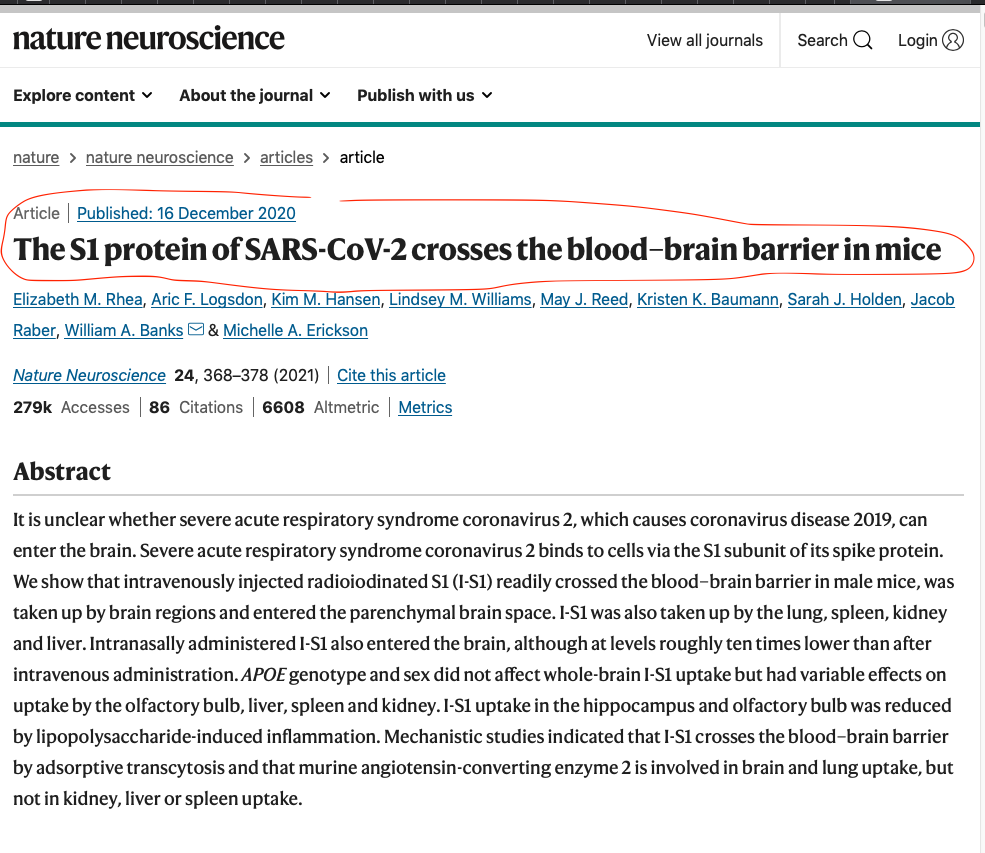Click the Published: 16 December 2020 link

point(186,213)
